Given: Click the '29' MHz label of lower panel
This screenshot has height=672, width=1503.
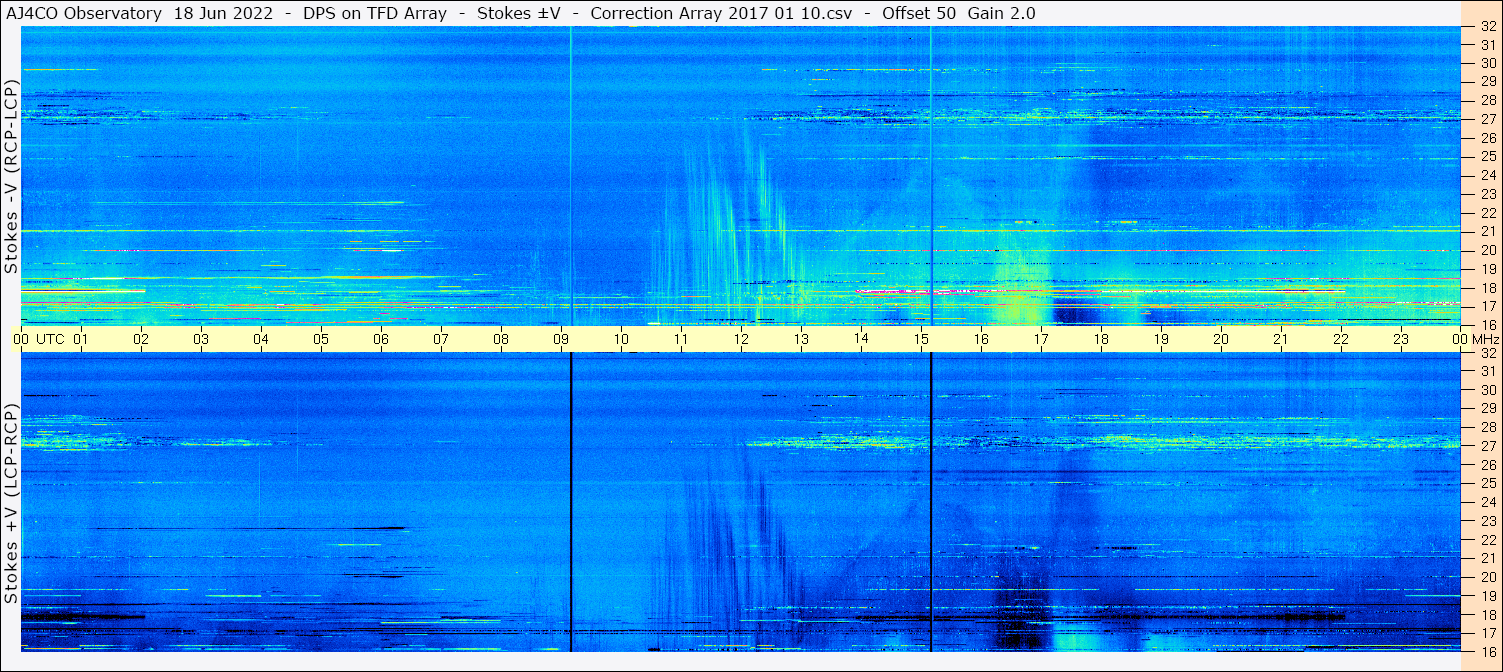Looking at the screenshot, I should (1487, 409).
